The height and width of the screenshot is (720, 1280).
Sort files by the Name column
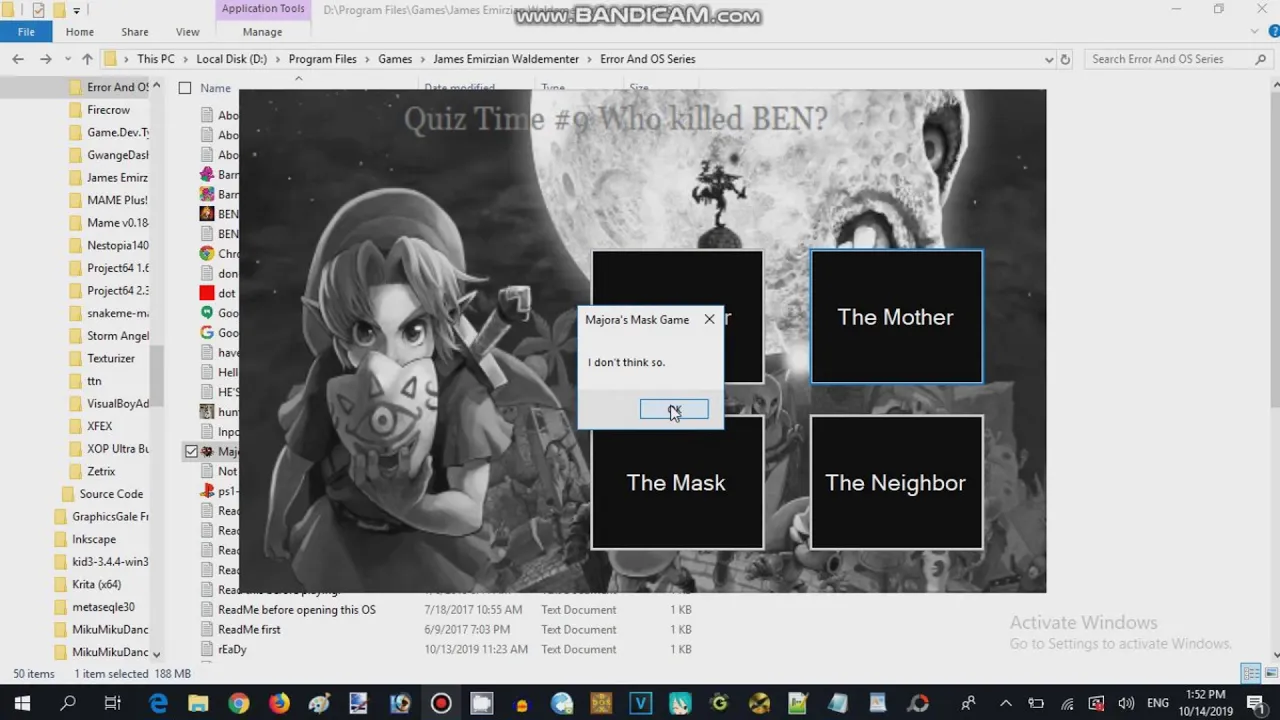215,88
